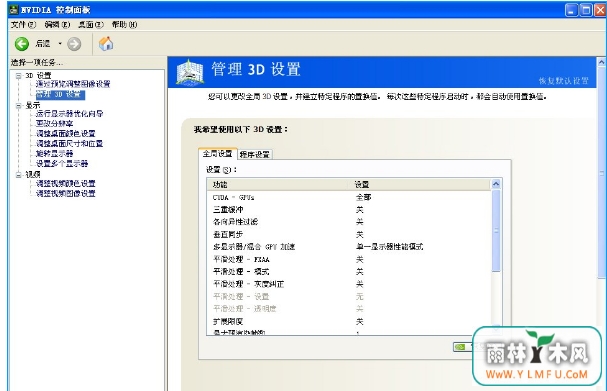The width and height of the screenshot is (607, 391).
Task: Click the main panel scrollbar thumb
Action: [x=602, y=173]
